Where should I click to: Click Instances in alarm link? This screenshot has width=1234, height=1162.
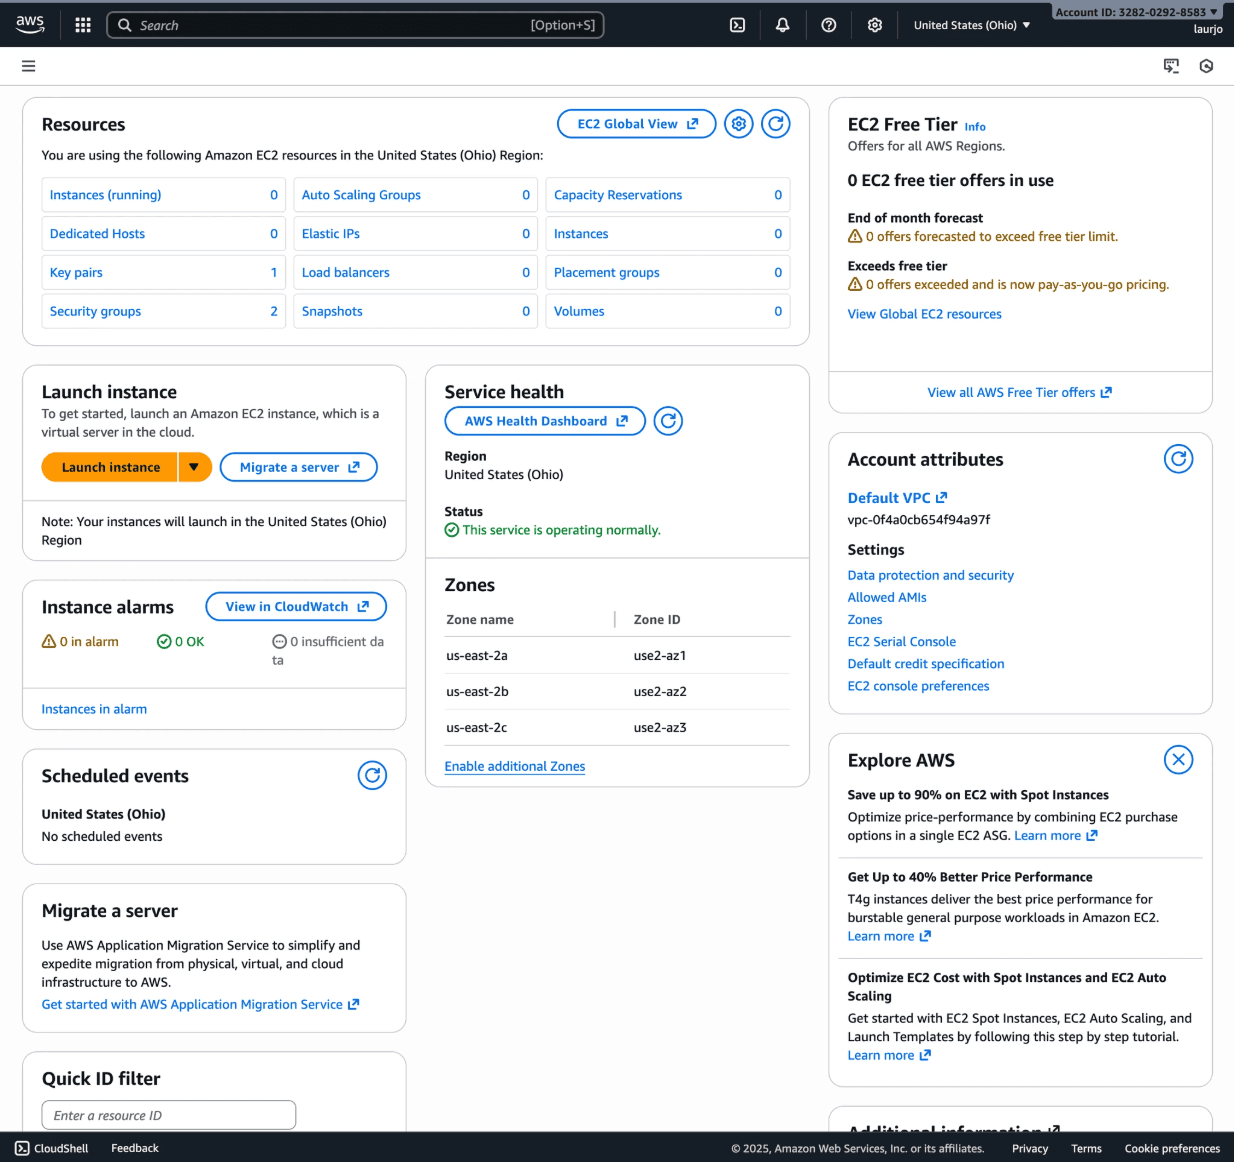point(94,709)
